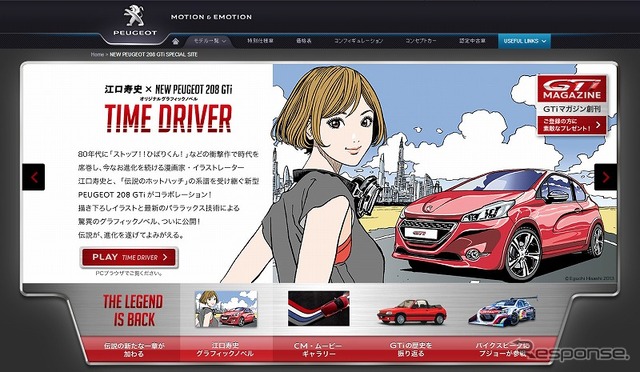Go to next slide with right arrow
This screenshot has height=372, width=640.
[x=605, y=177]
